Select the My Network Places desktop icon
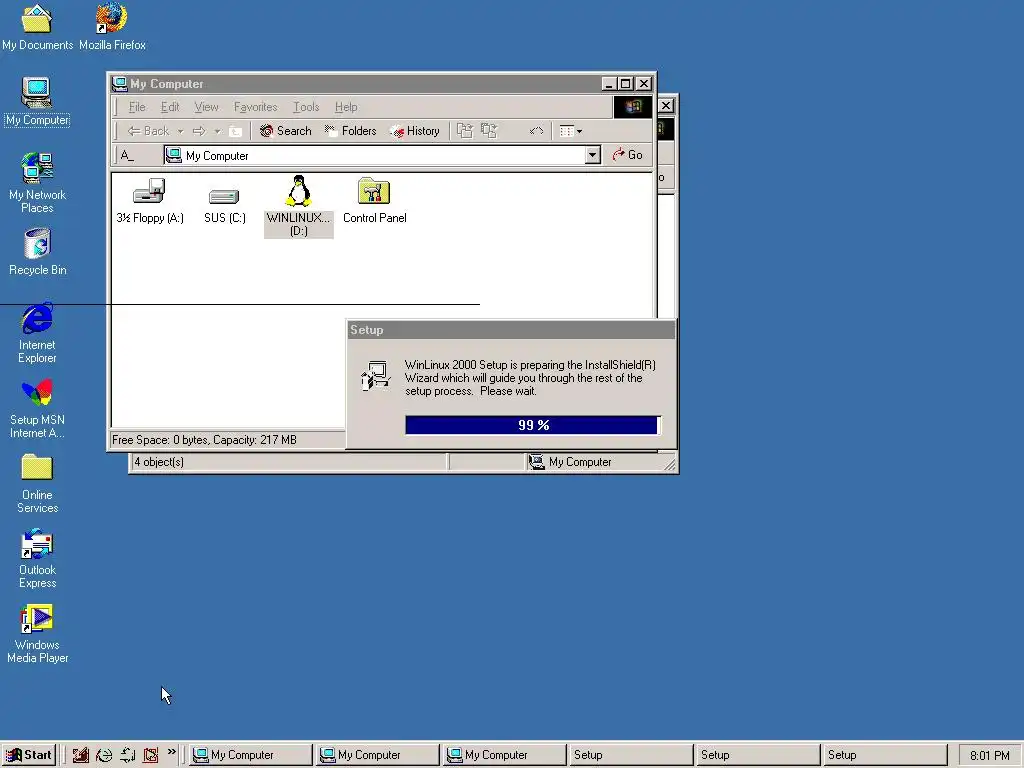This screenshot has height=768, width=1024. (x=37, y=168)
